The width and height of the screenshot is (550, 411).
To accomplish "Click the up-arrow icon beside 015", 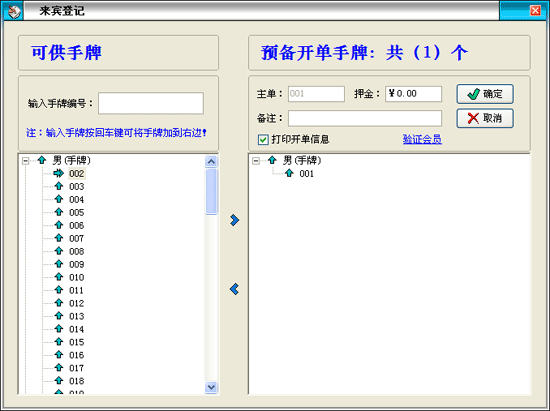I will 59,342.
